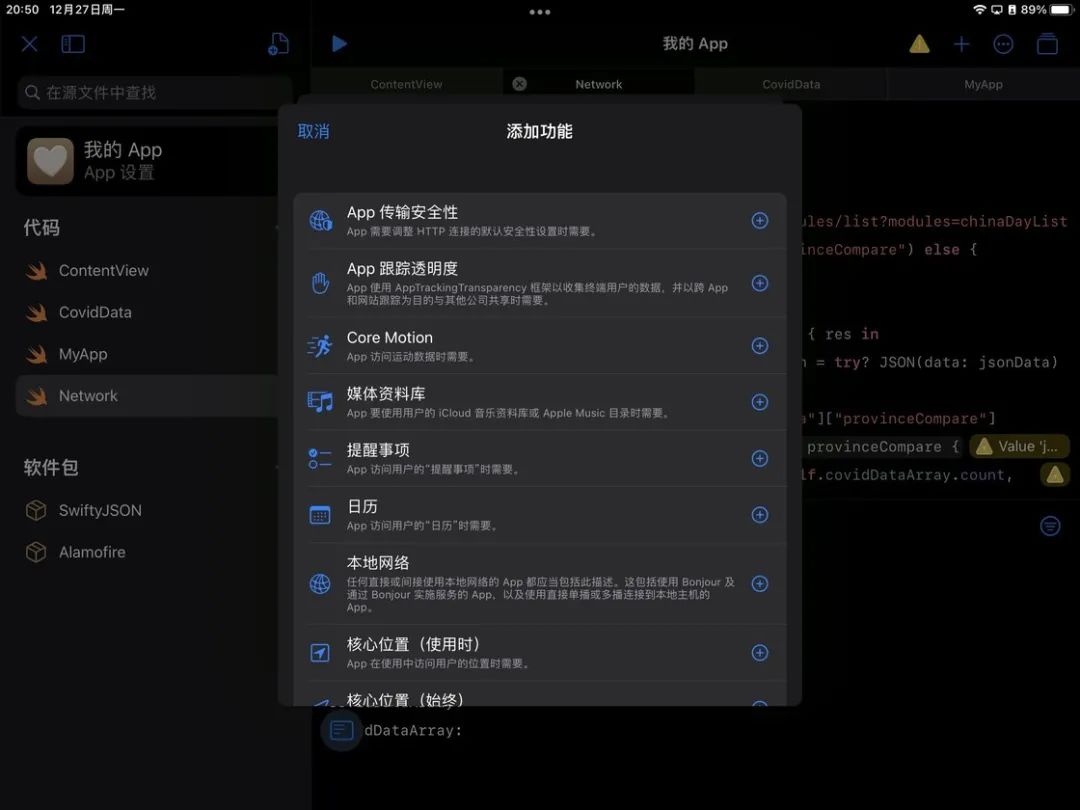Screen dimensions: 1080x810
Task: Open the 我的 App settings row
Action: 147,160
